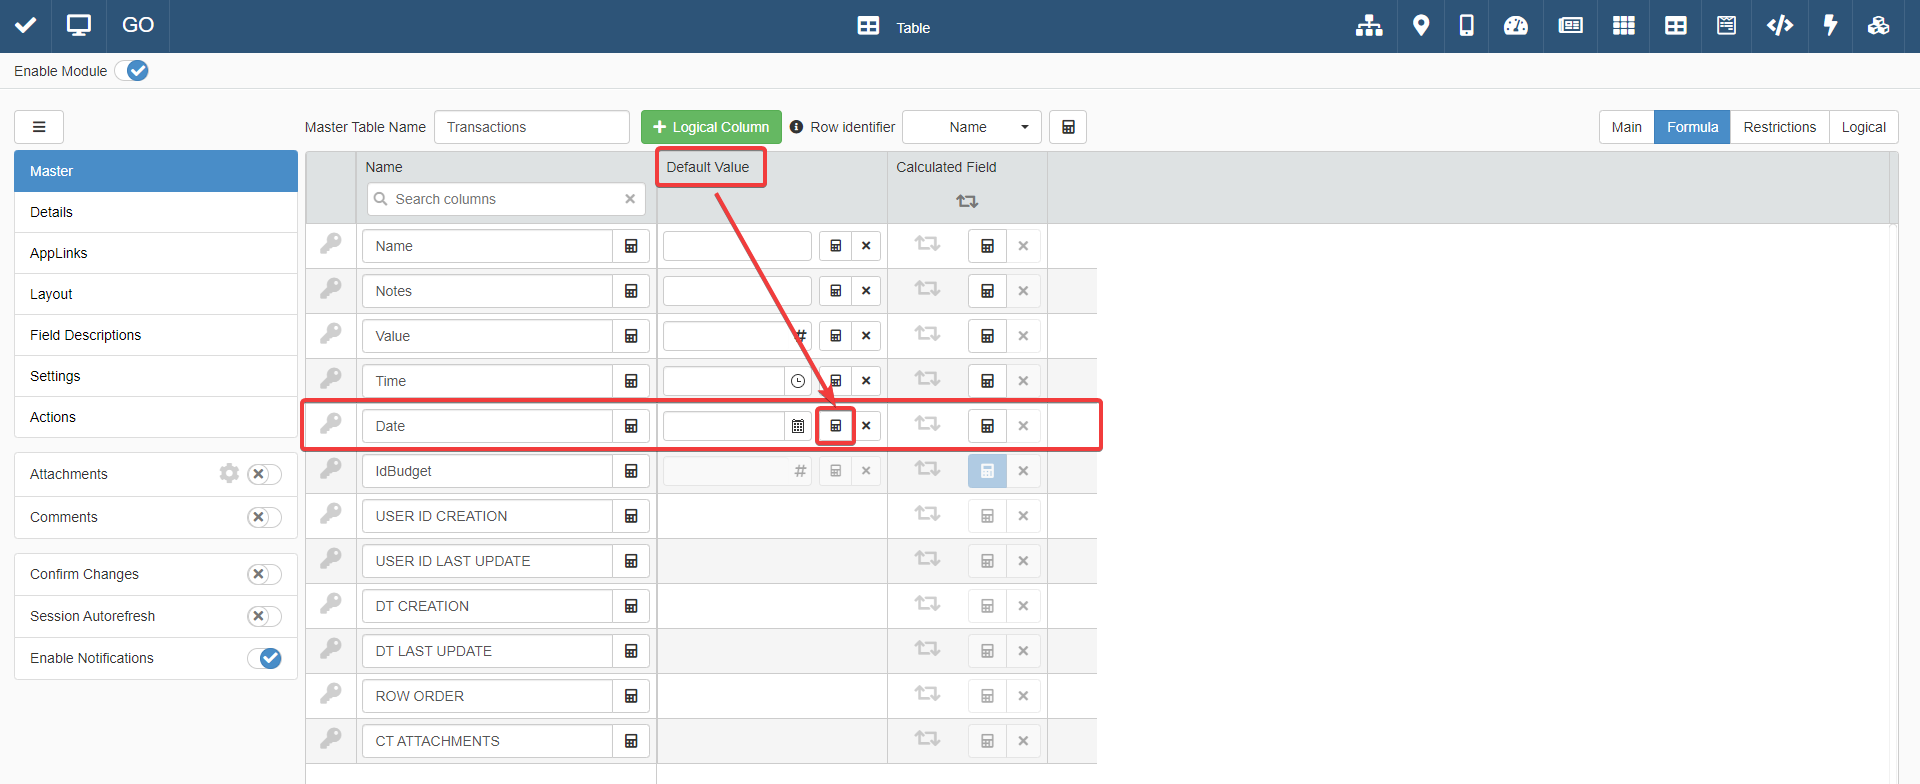The height and width of the screenshot is (784, 1920).
Task: Open the Date default value calculator
Action: click(836, 426)
